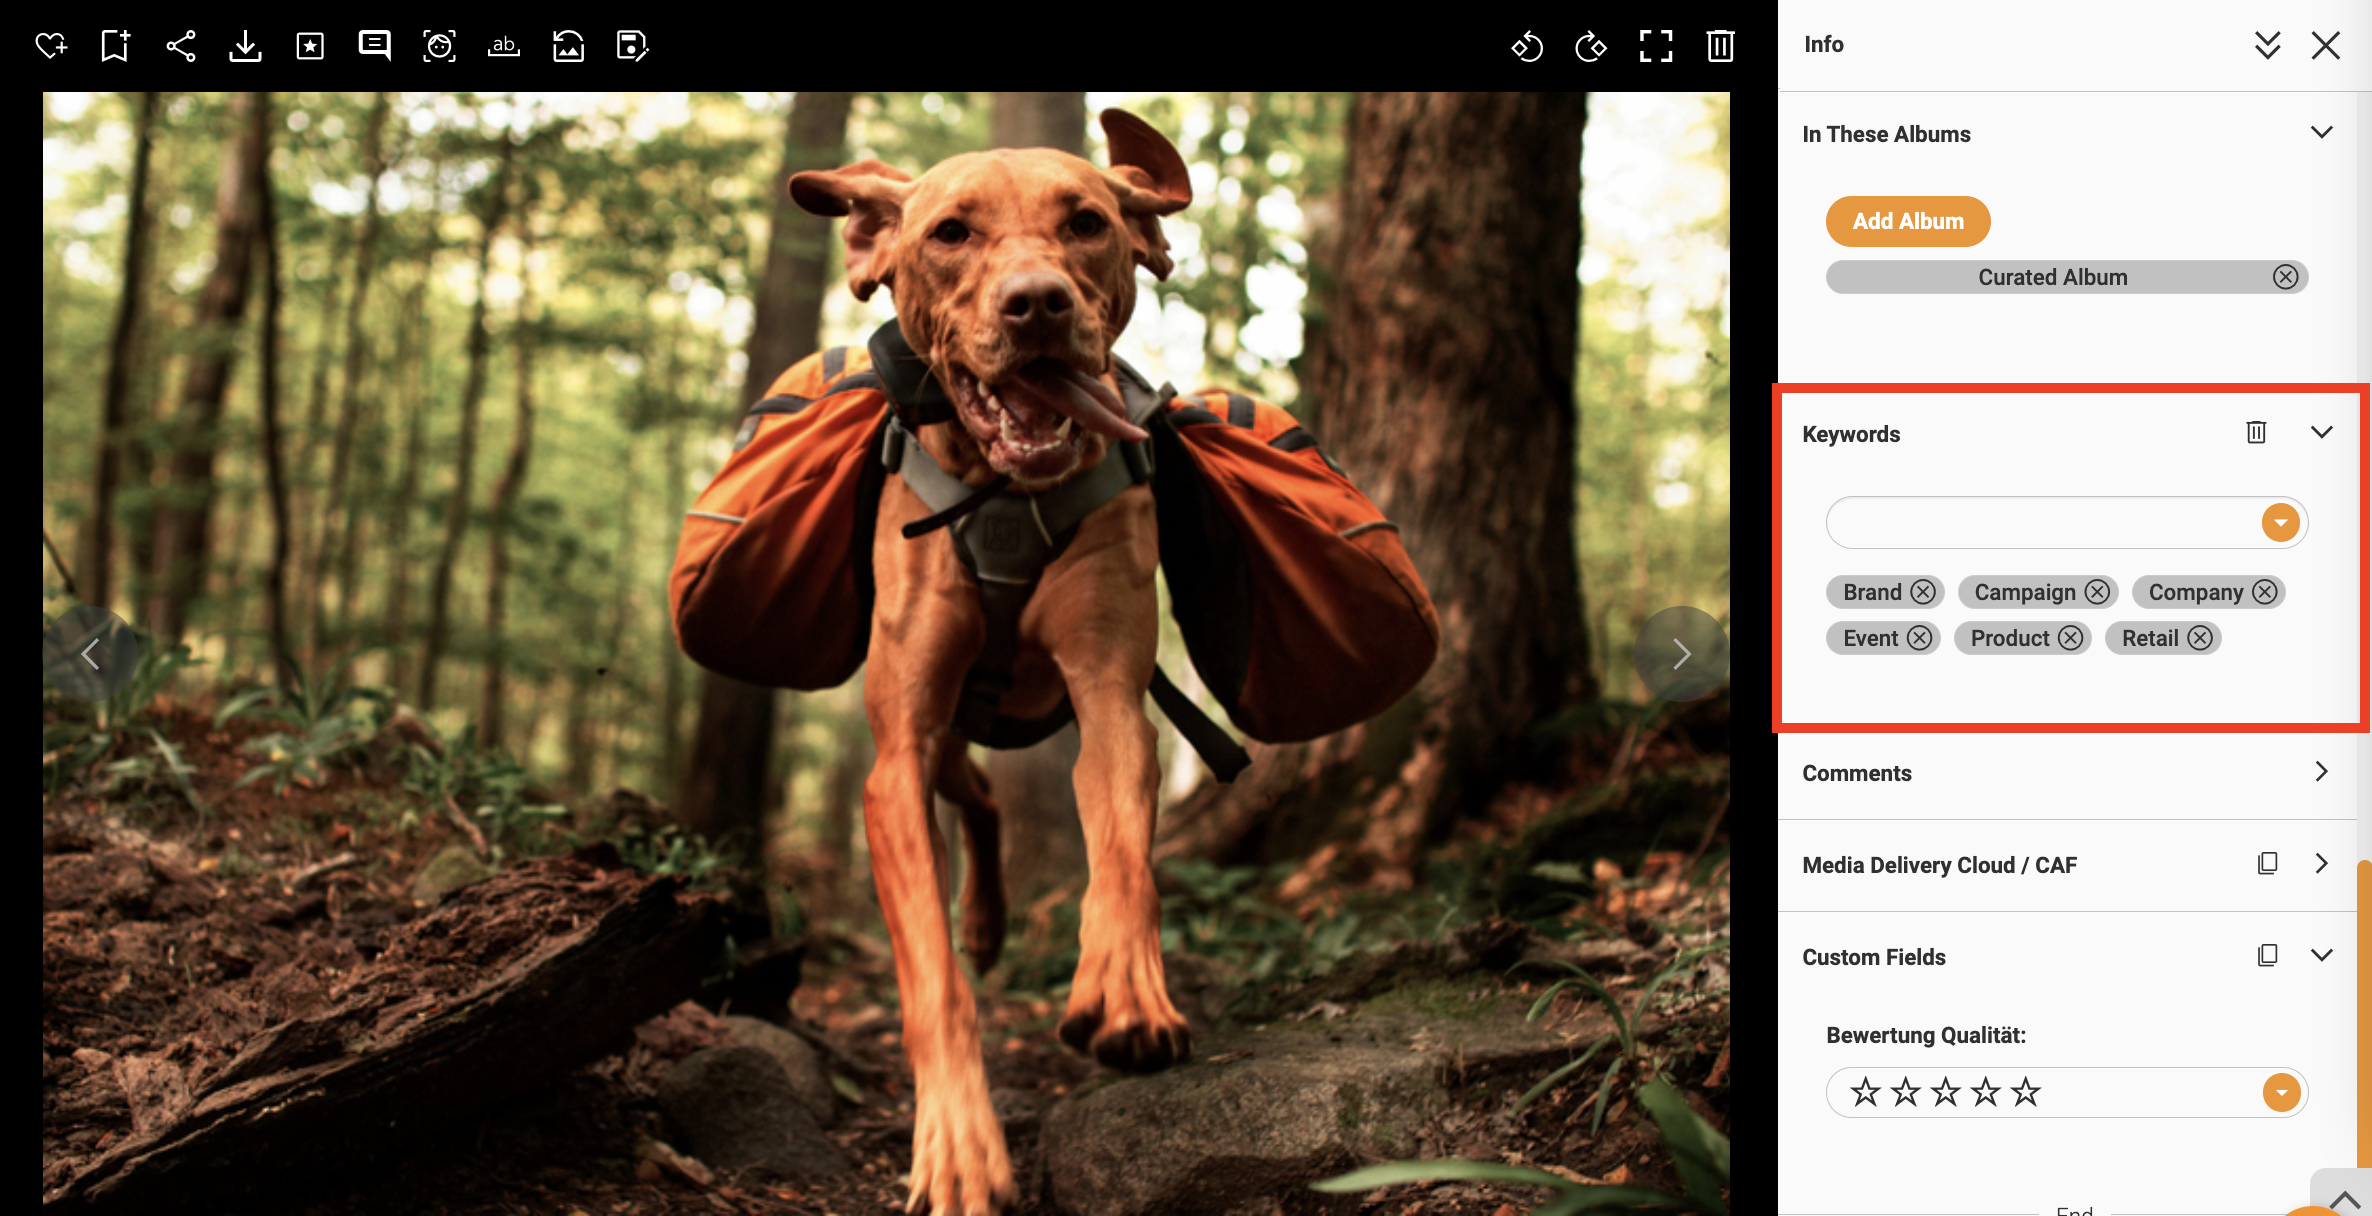Click the Company keyword label

coord(2196,592)
